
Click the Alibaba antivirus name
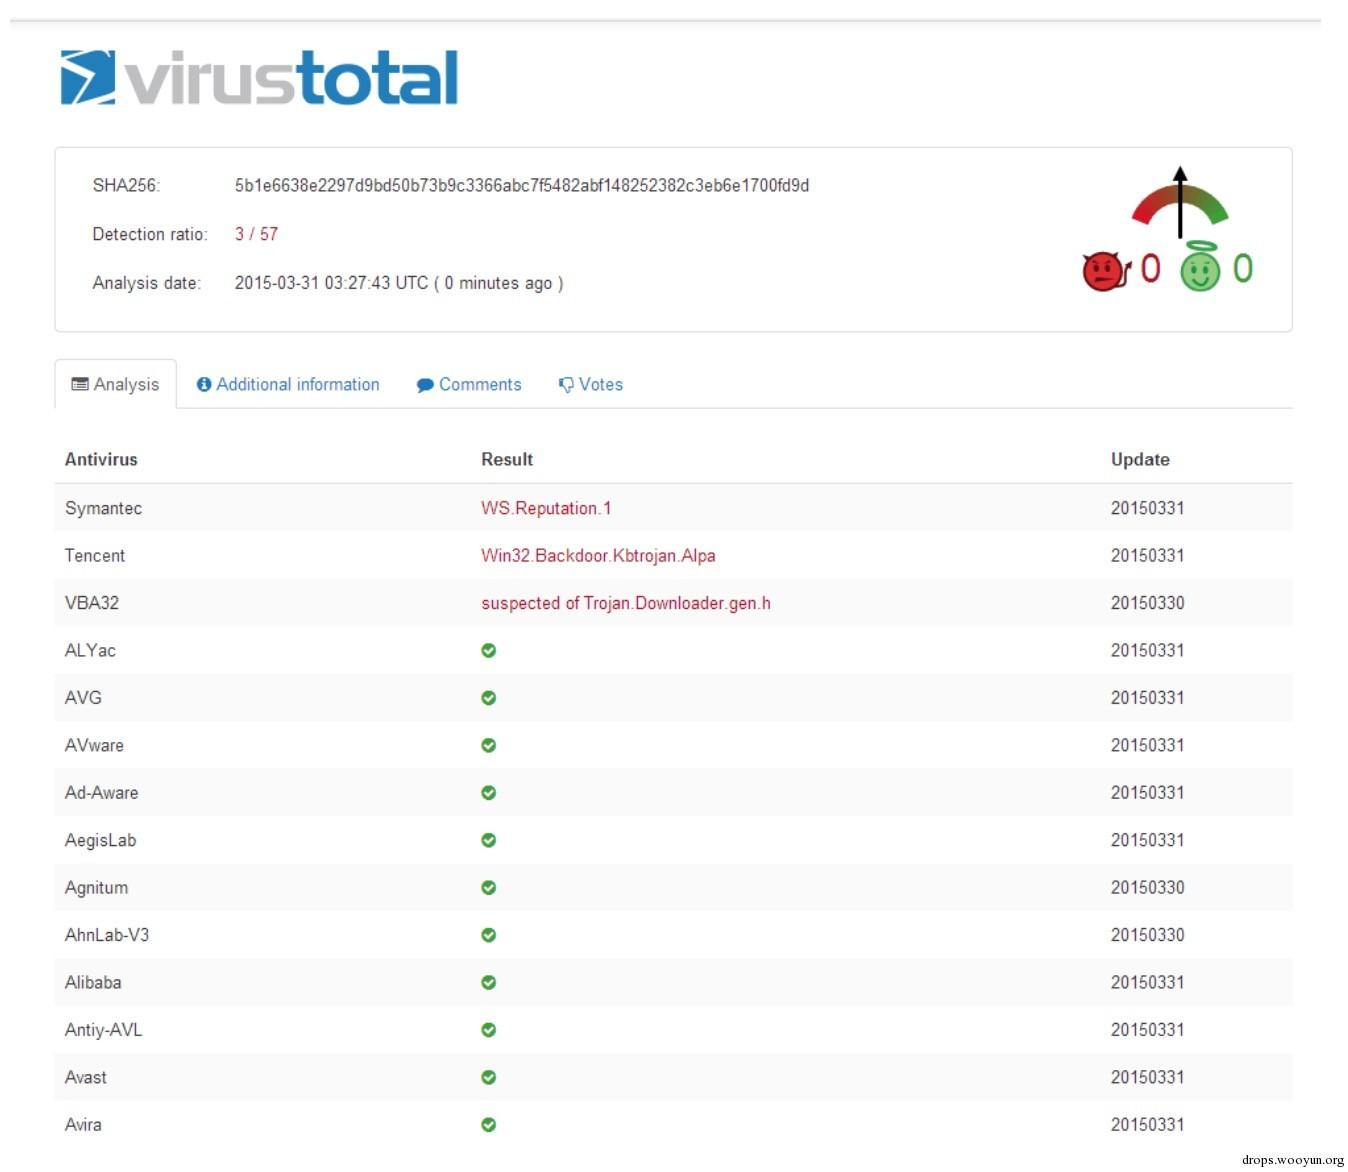tap(93, 982)
